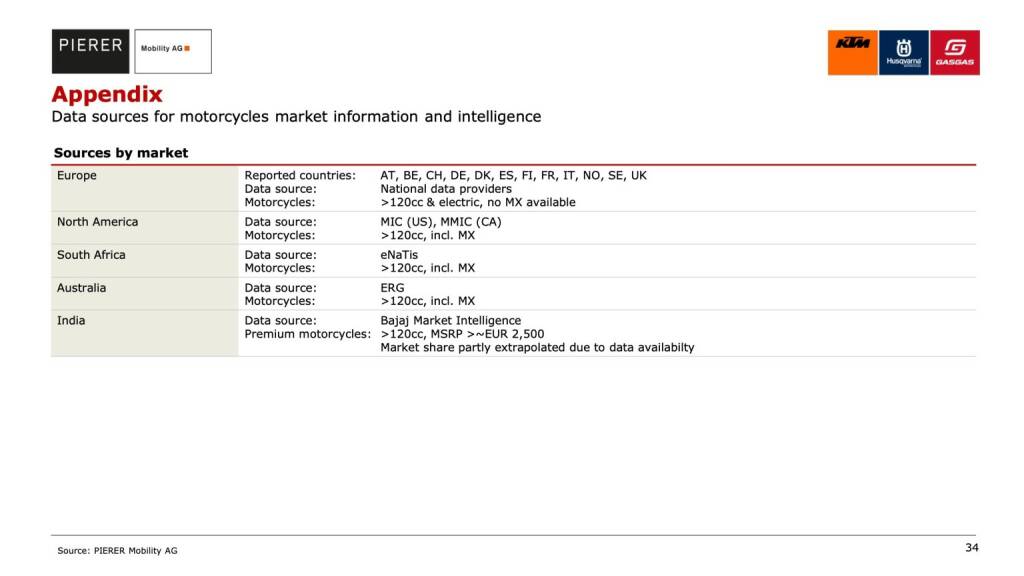Click MIC (US), MMIC (CA) data source
Screen dimensions: 1024x576
[x=441, y=222]
